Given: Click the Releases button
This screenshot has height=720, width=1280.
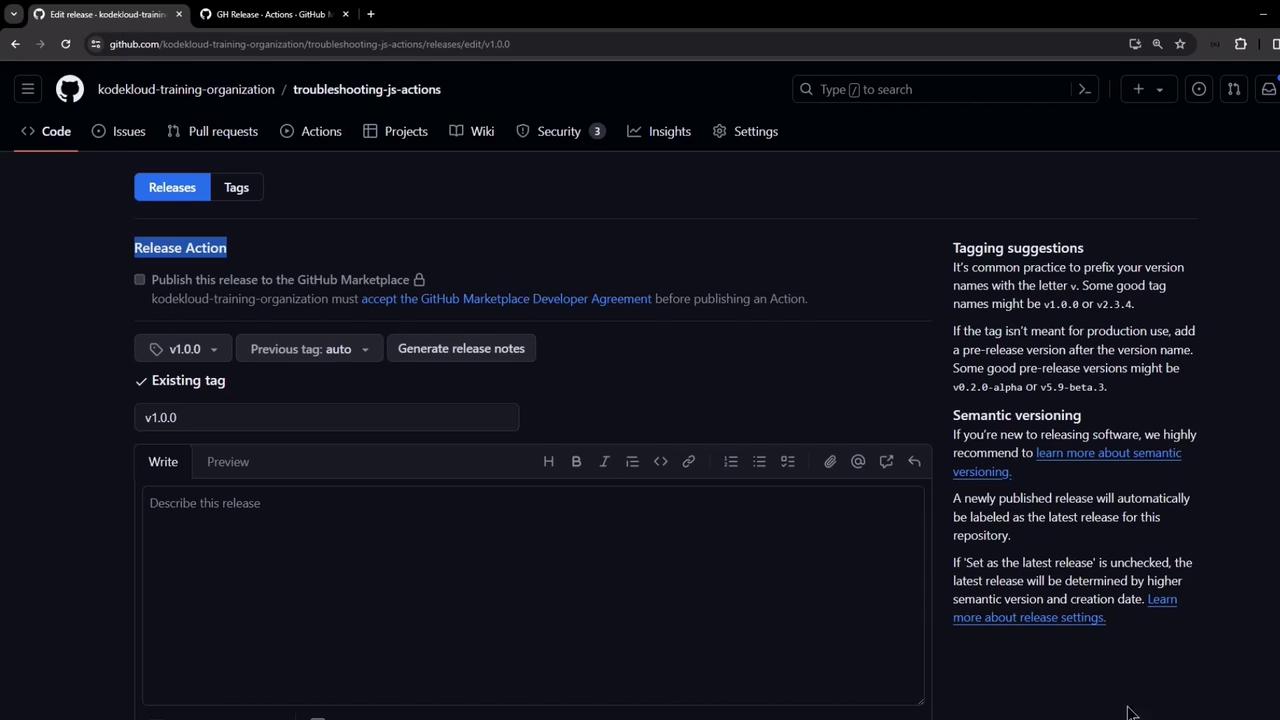Looking at the screenshot, I should (x=172, y=187).
